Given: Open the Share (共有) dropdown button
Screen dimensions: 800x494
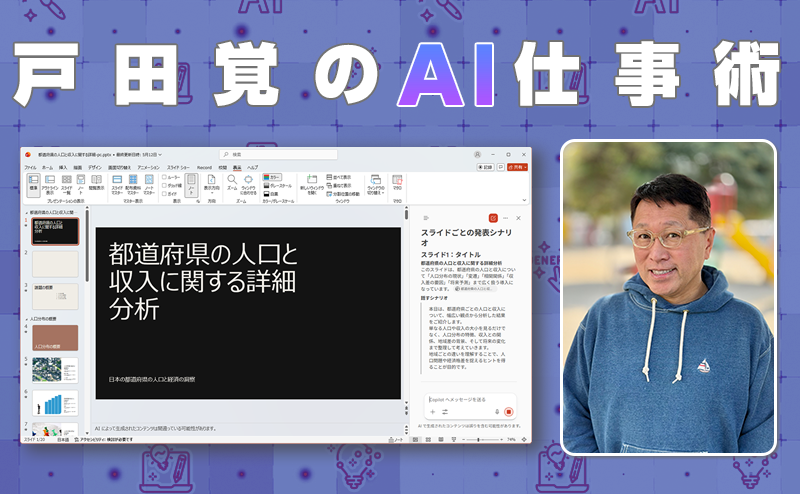Looking at the screenshot, I should 517,167.
